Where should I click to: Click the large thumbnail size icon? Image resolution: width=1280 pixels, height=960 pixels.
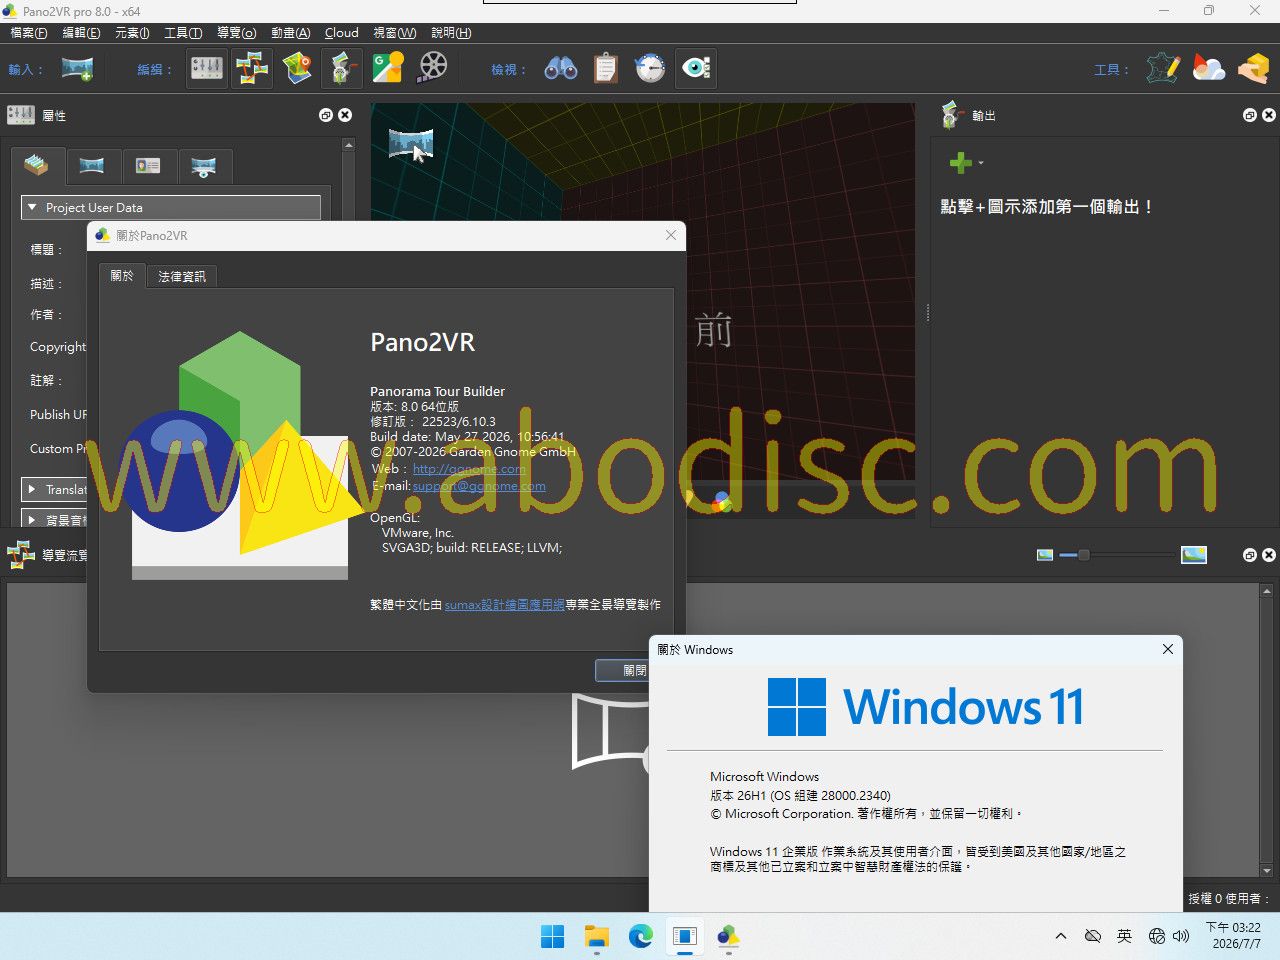click(1194, 555)
